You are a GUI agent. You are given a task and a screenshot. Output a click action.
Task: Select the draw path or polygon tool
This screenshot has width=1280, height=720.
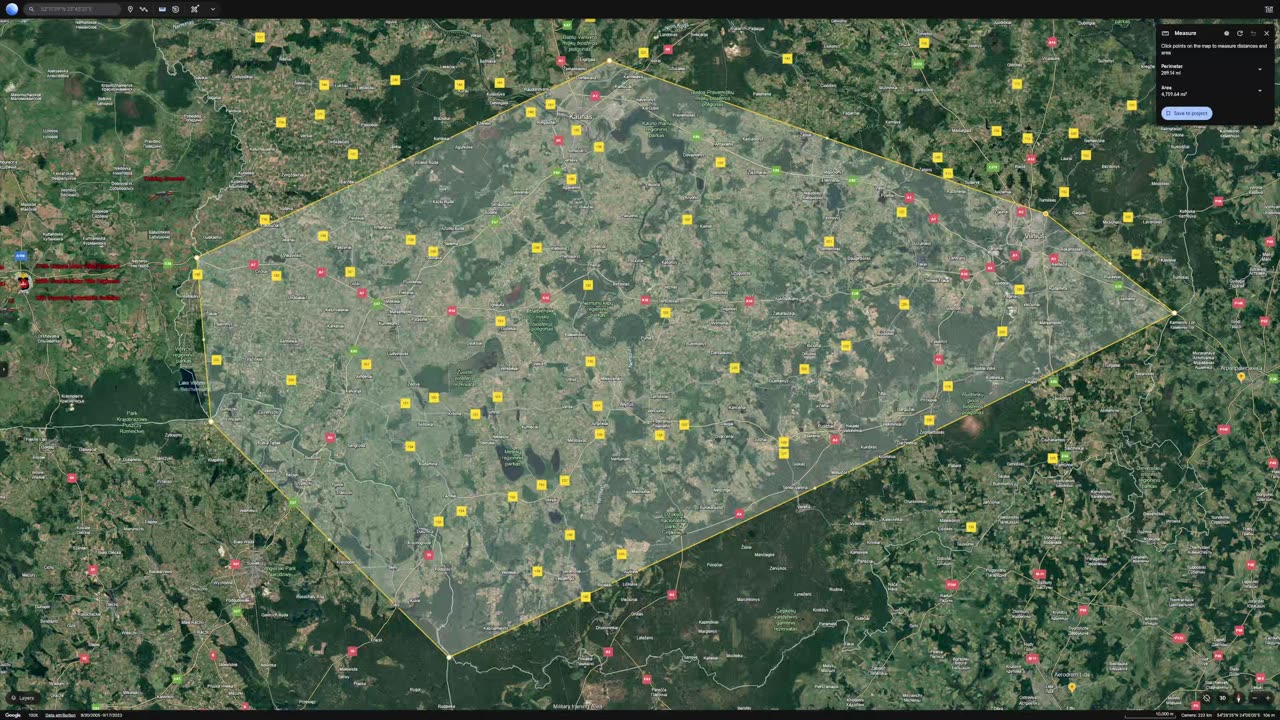[x=144, y=9]
